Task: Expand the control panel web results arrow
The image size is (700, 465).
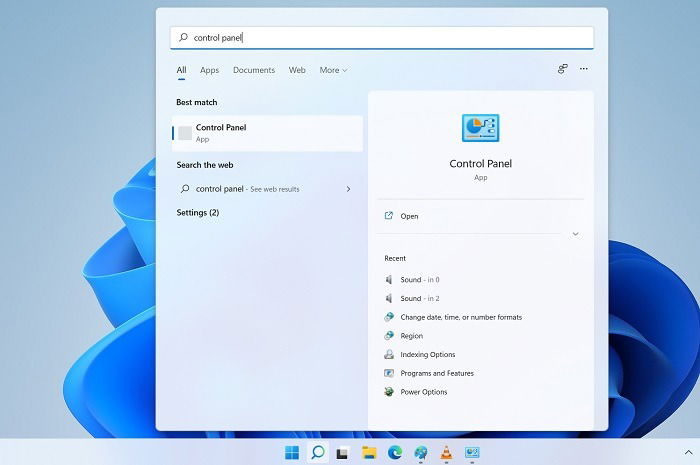Action: point(348,189)
